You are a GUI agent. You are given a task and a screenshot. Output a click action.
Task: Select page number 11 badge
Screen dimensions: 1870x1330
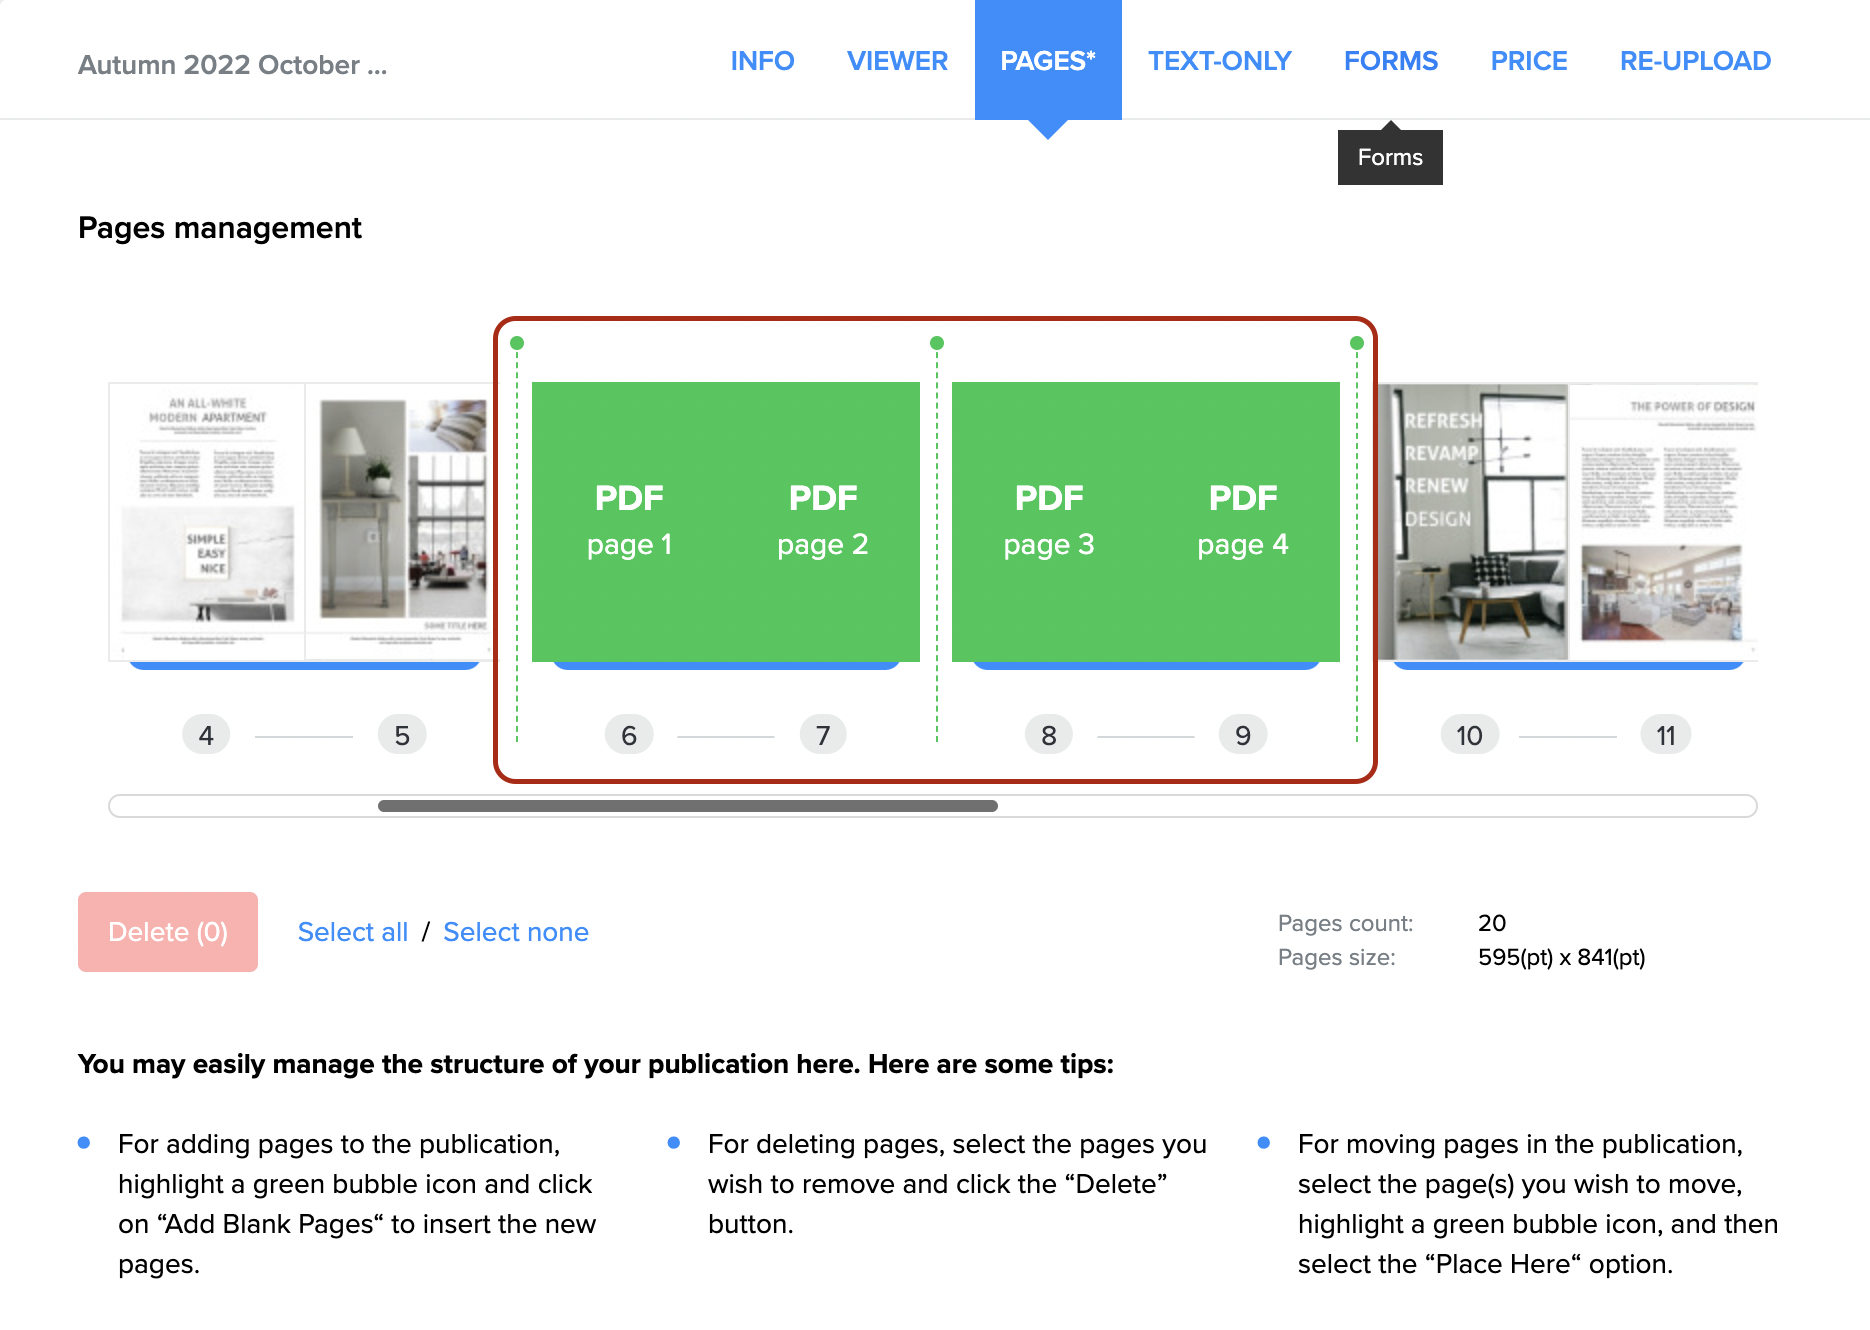1665,735
